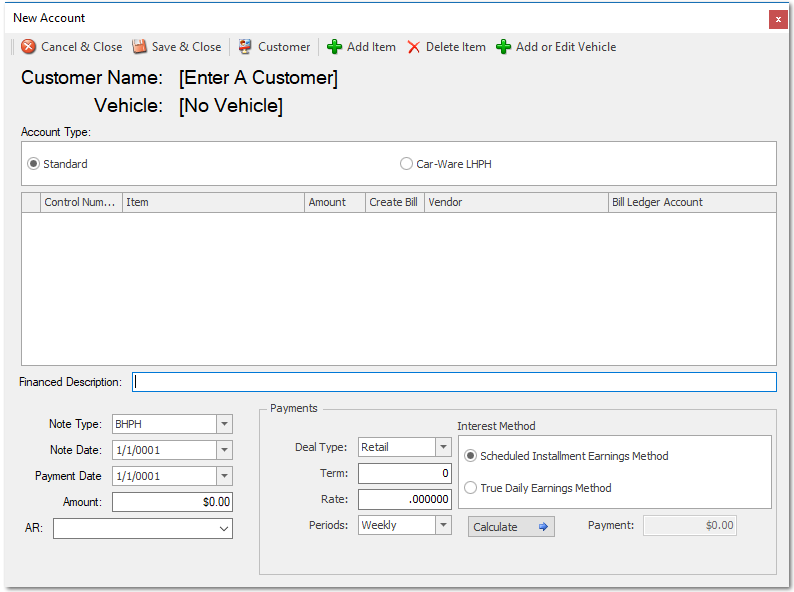Click the Item column header
This screenshot has height=592, width=794.
tap(213, 203)
